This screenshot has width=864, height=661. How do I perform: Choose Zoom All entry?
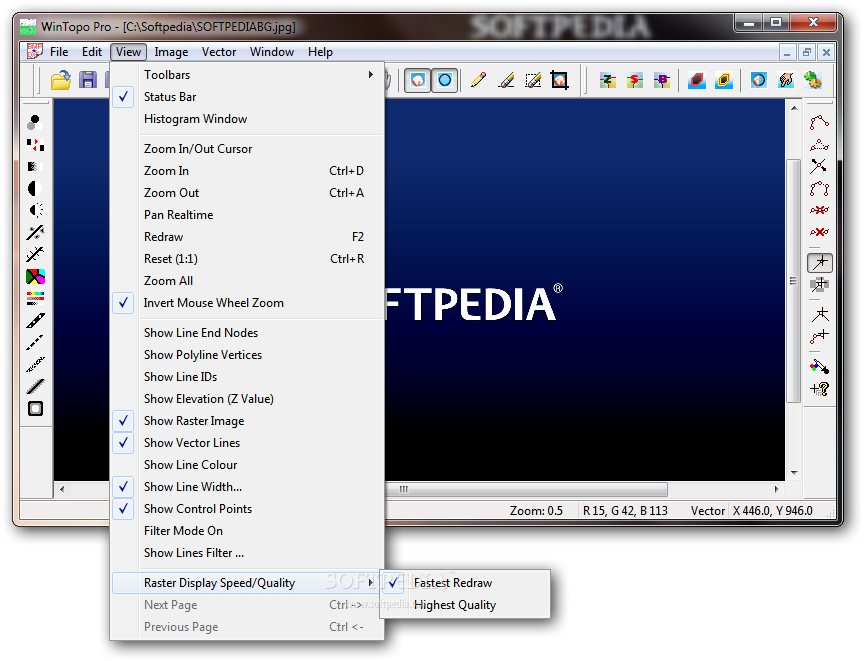tap(247, 281)
